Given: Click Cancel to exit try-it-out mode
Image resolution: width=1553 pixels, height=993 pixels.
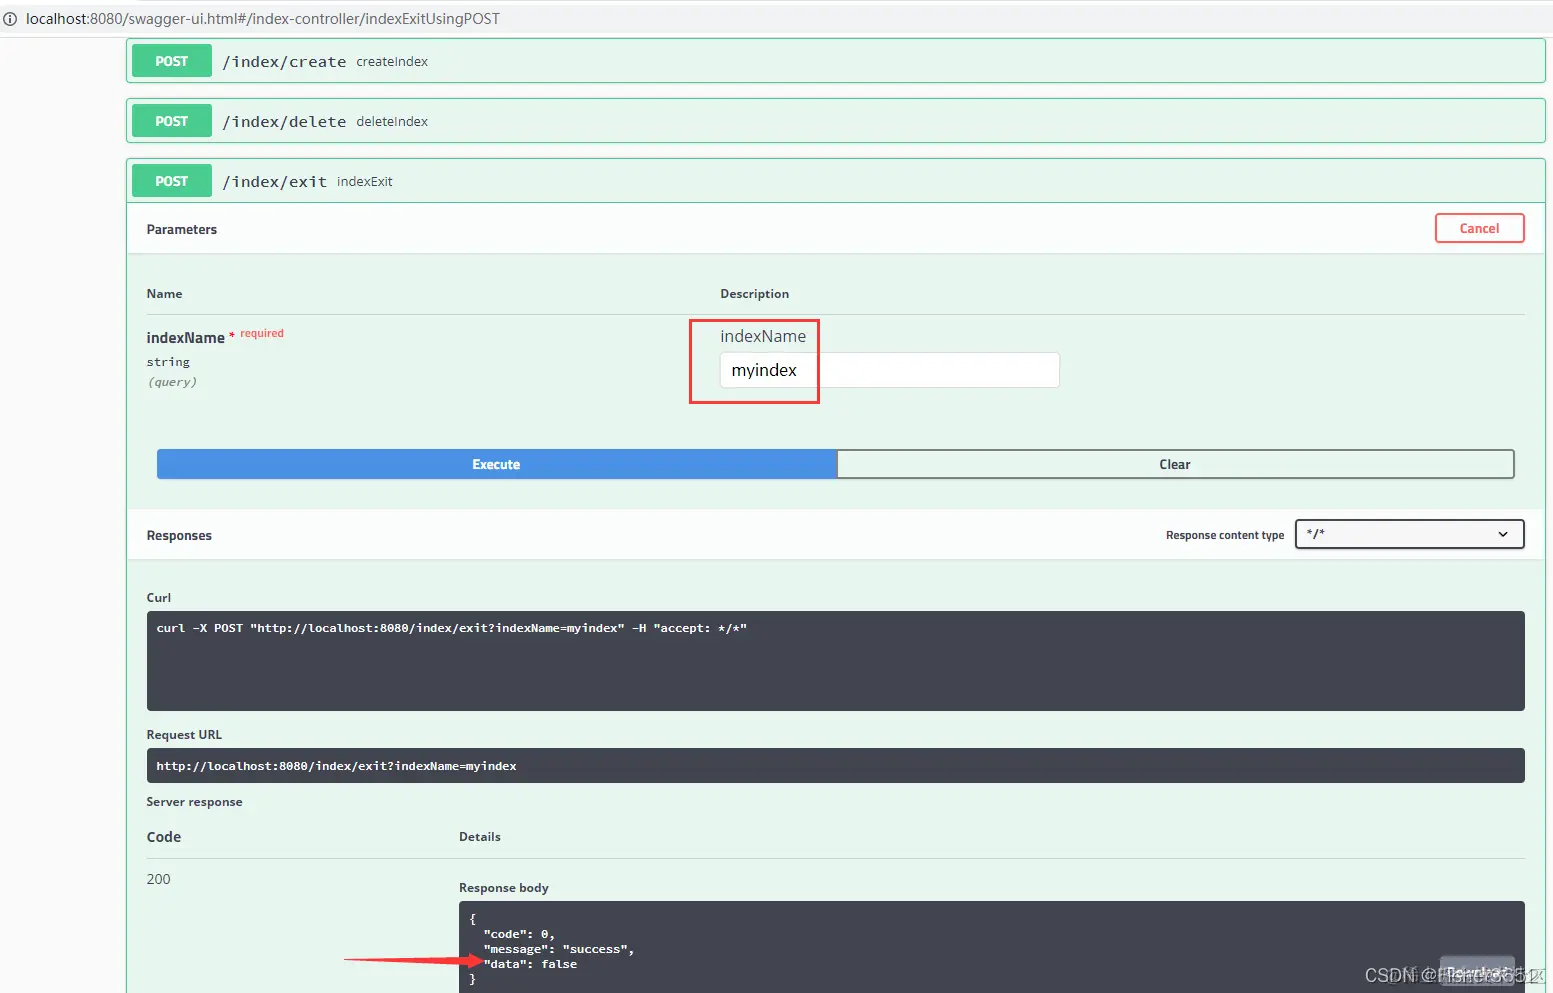Looking at the screenshot, I should pyautogui.click(x=1479, y=228).
